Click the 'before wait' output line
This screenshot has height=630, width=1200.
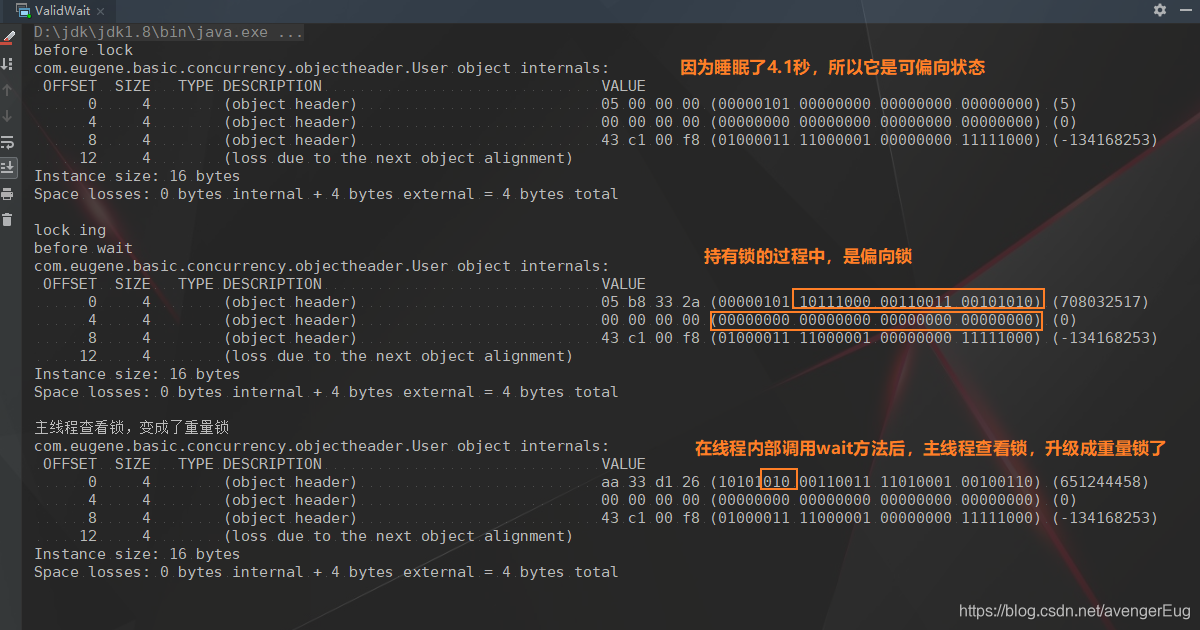click(x=83, y=248)
